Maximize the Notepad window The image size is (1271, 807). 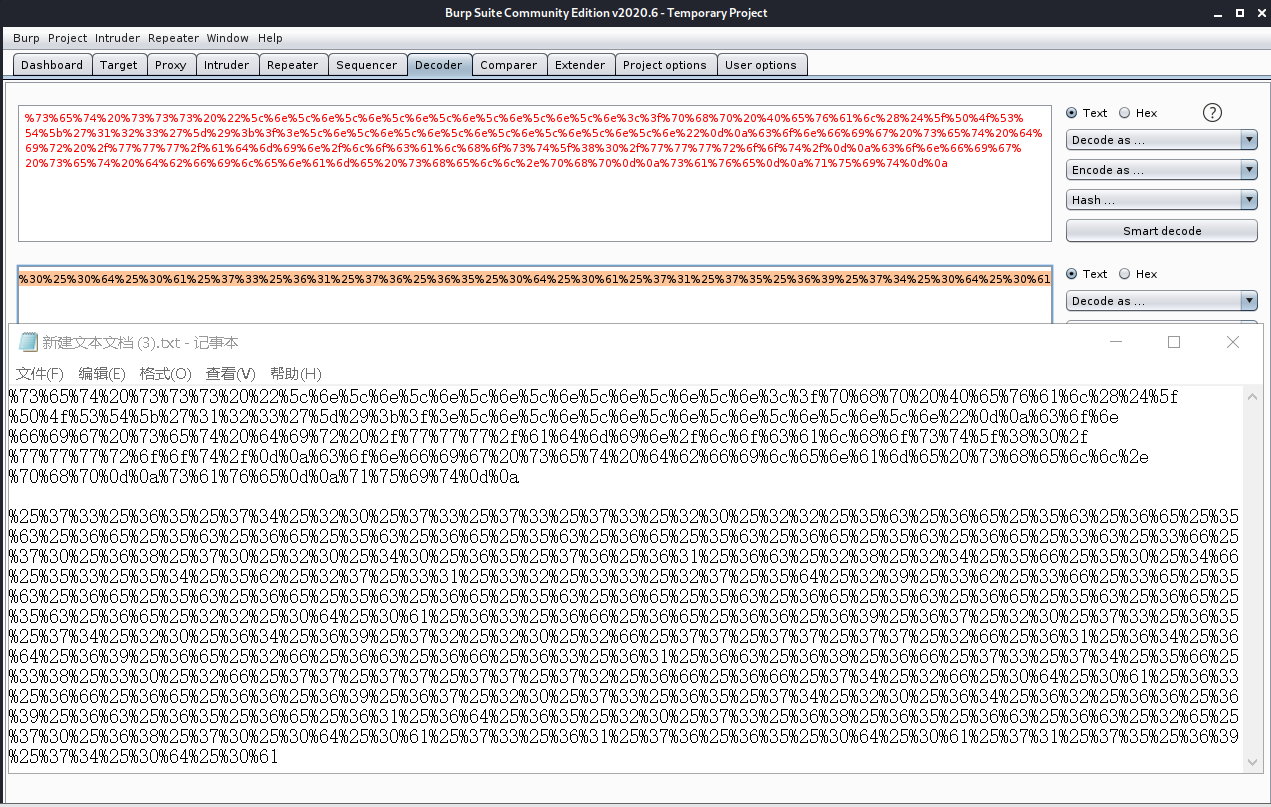click(1174, 342)
